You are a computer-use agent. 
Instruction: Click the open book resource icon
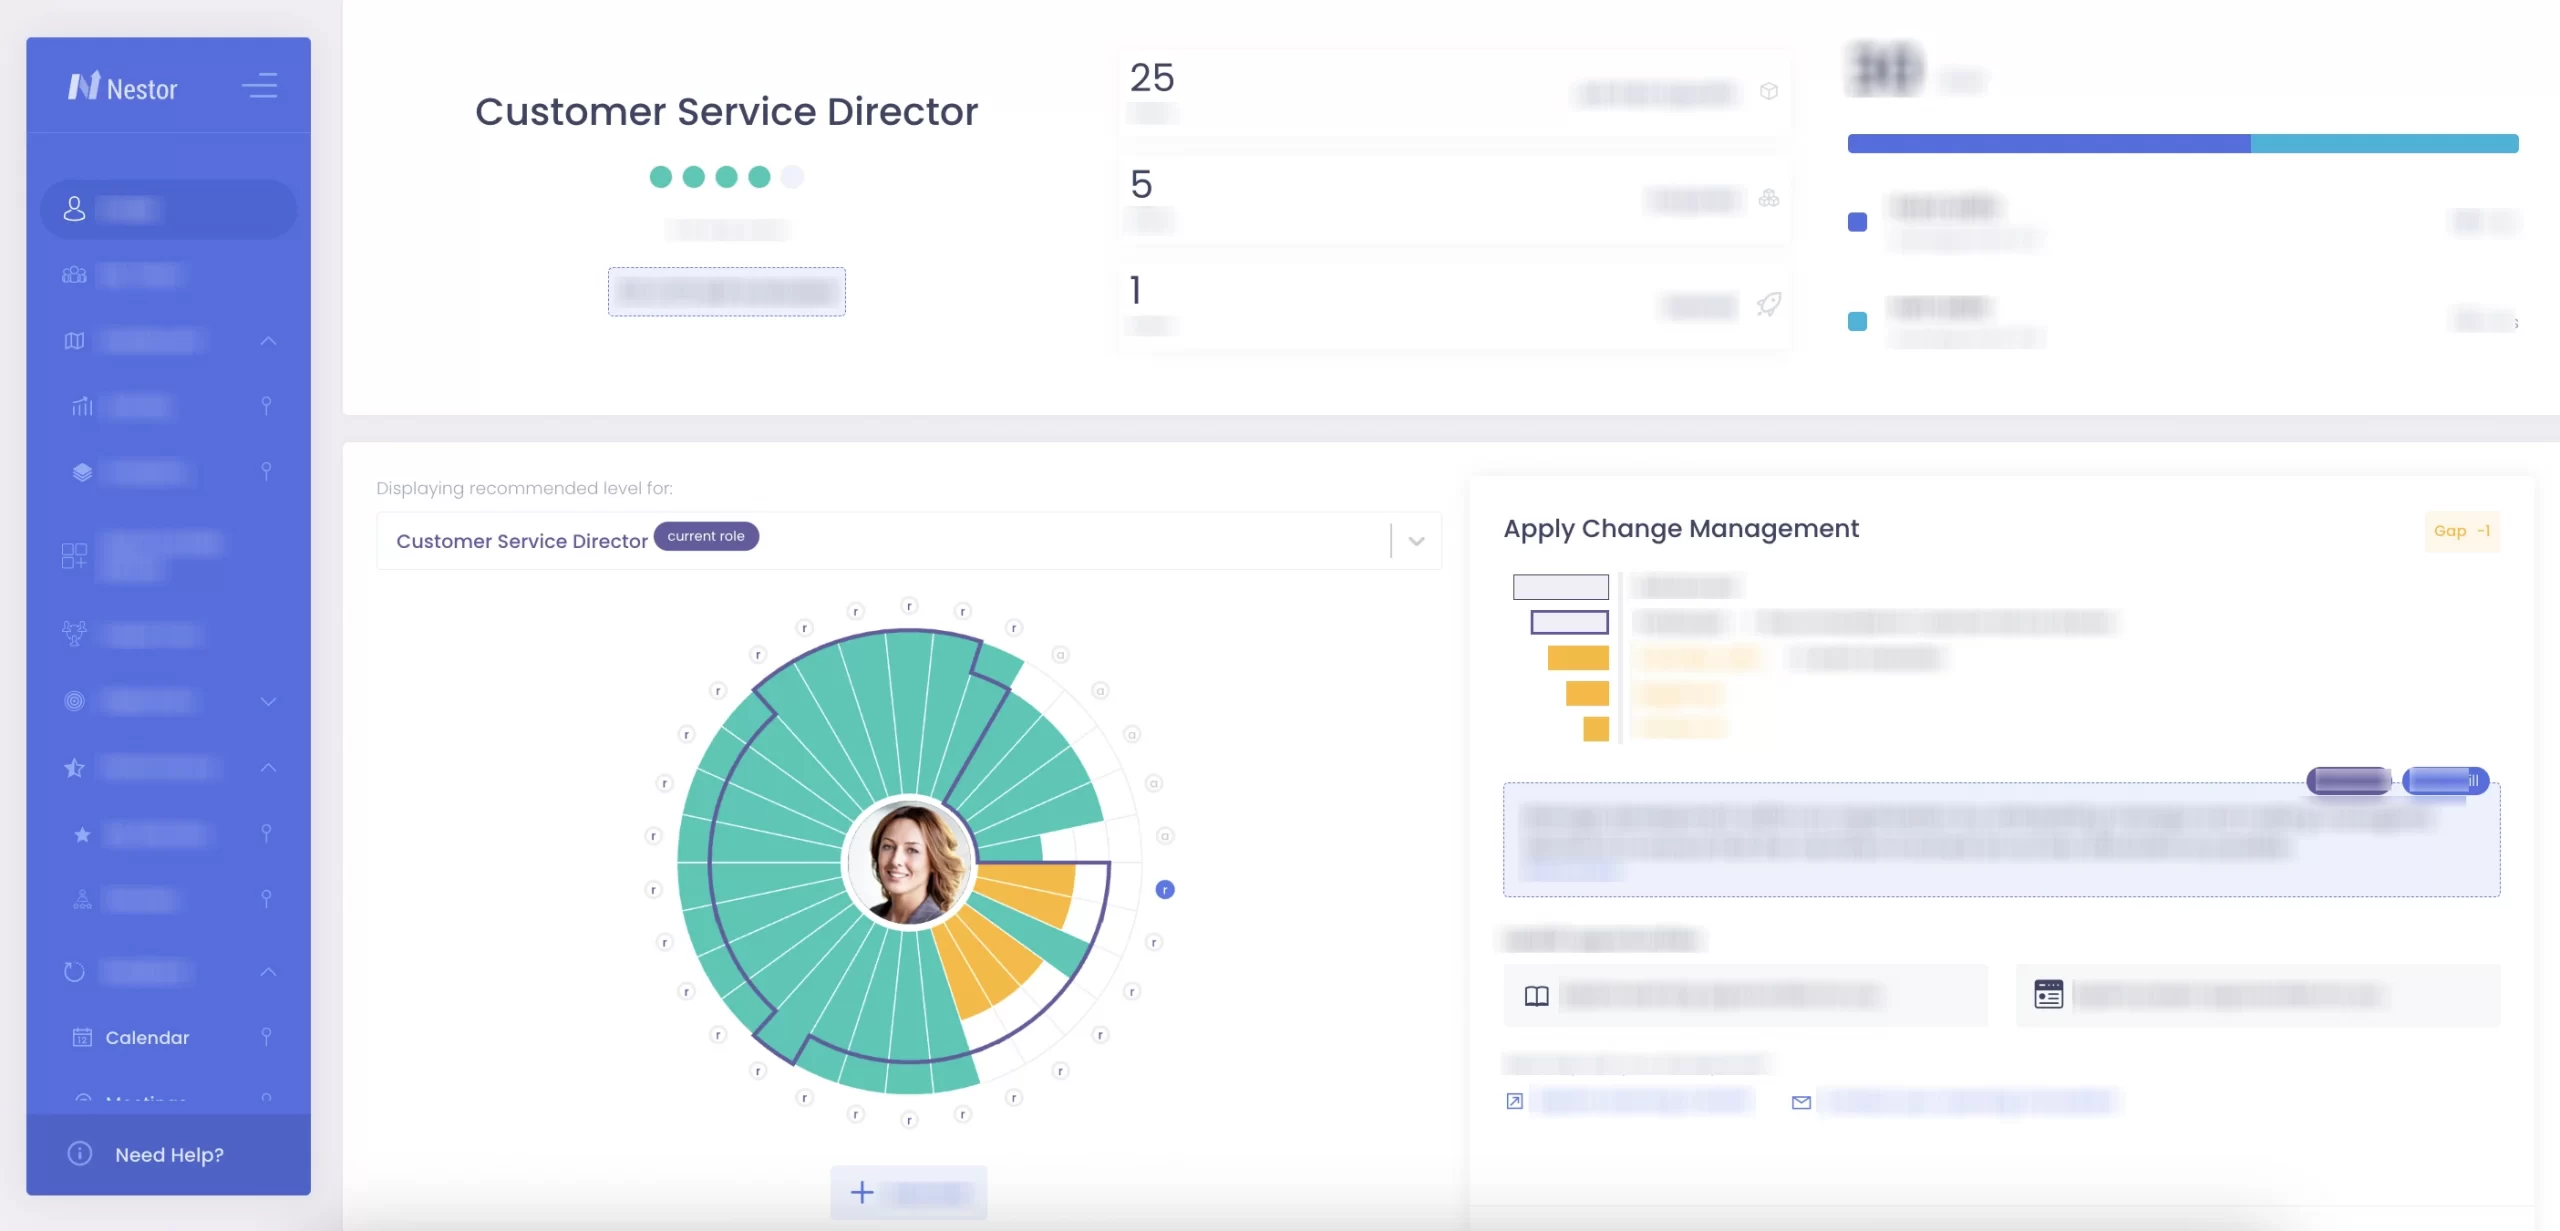coord(1537,996)
